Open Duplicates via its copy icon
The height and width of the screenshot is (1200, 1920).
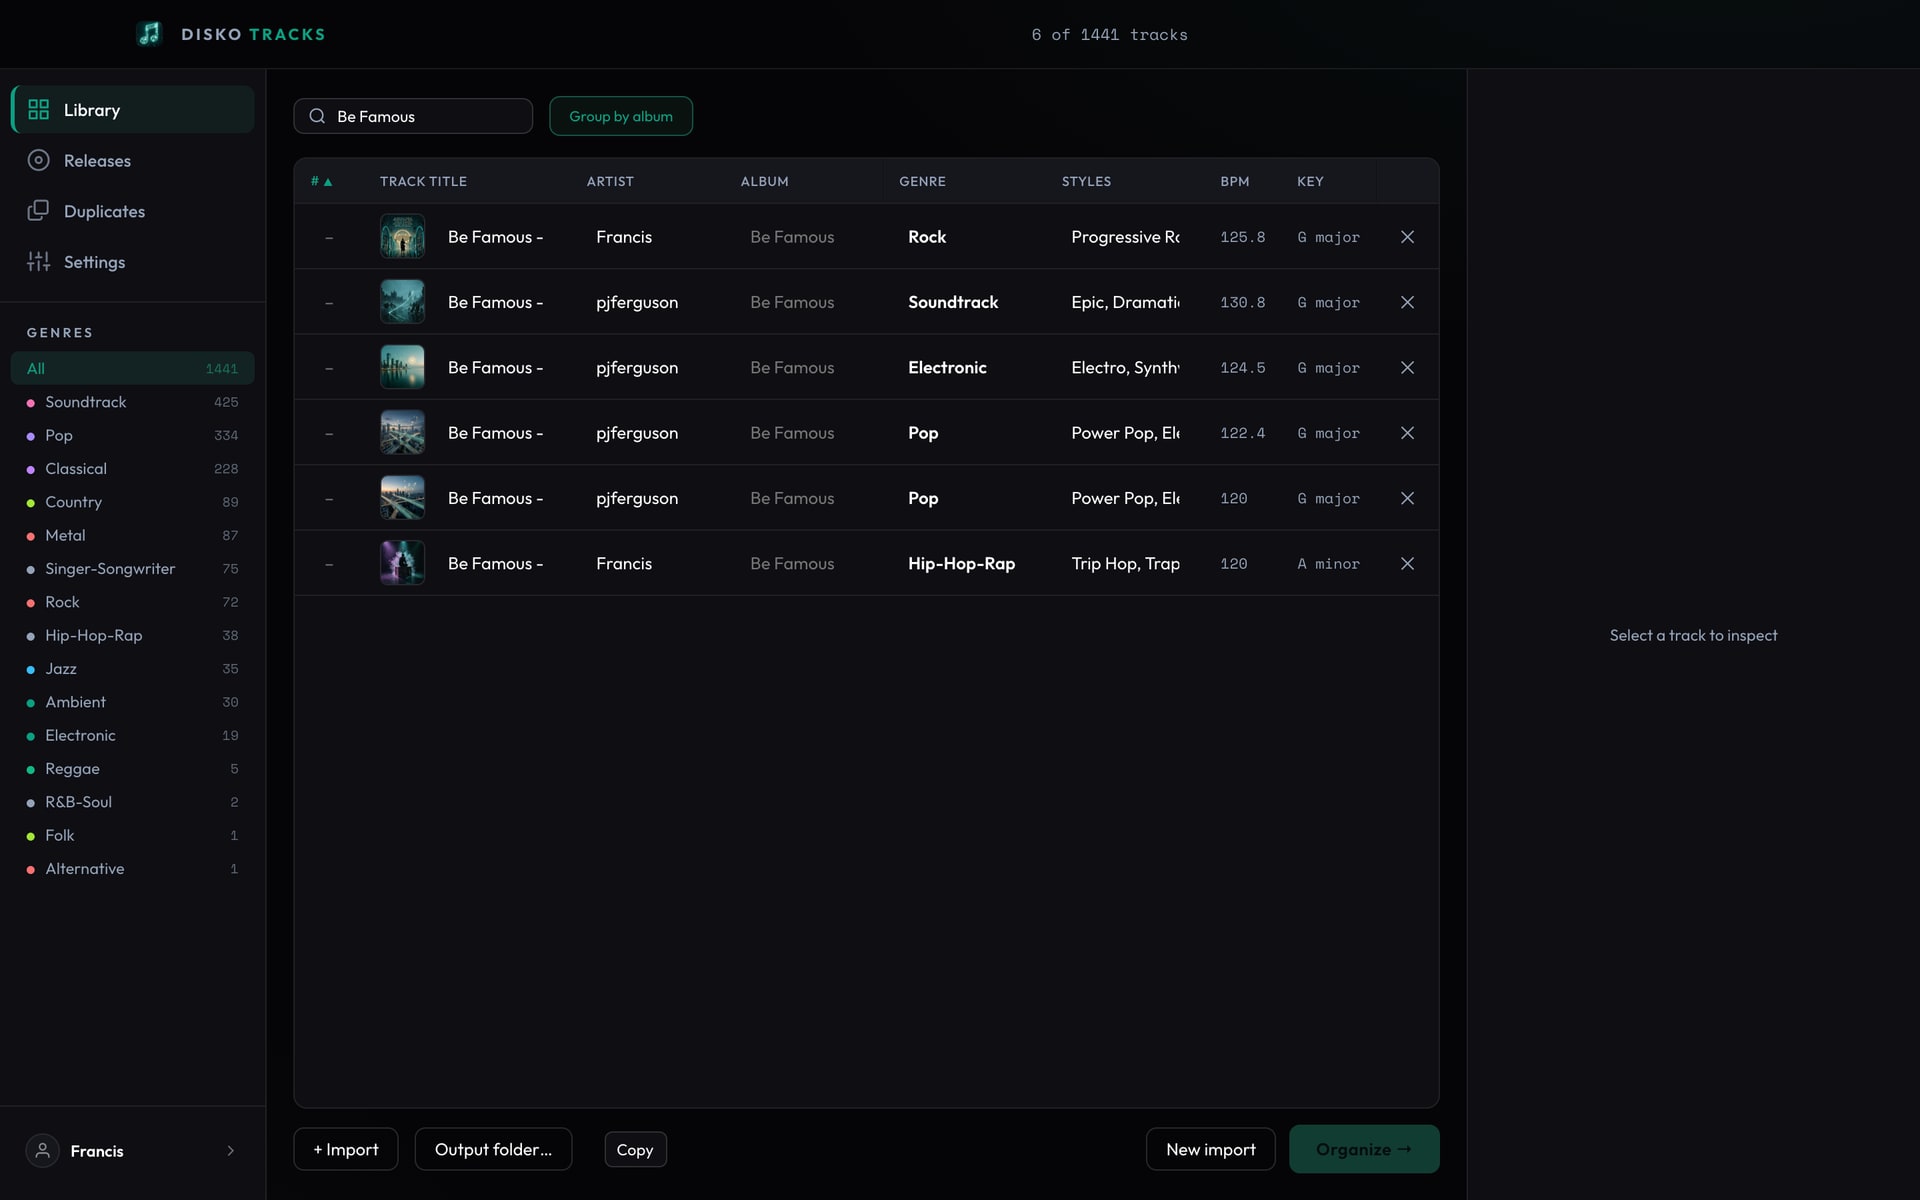[39, 211]
